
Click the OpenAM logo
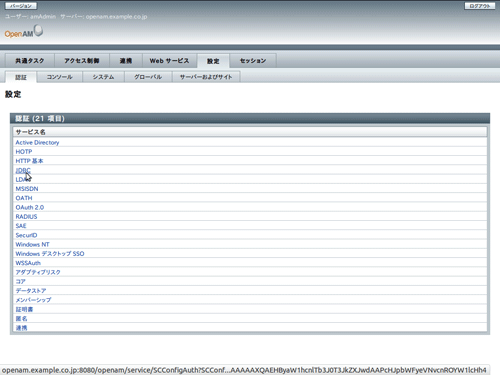point(23,31)
